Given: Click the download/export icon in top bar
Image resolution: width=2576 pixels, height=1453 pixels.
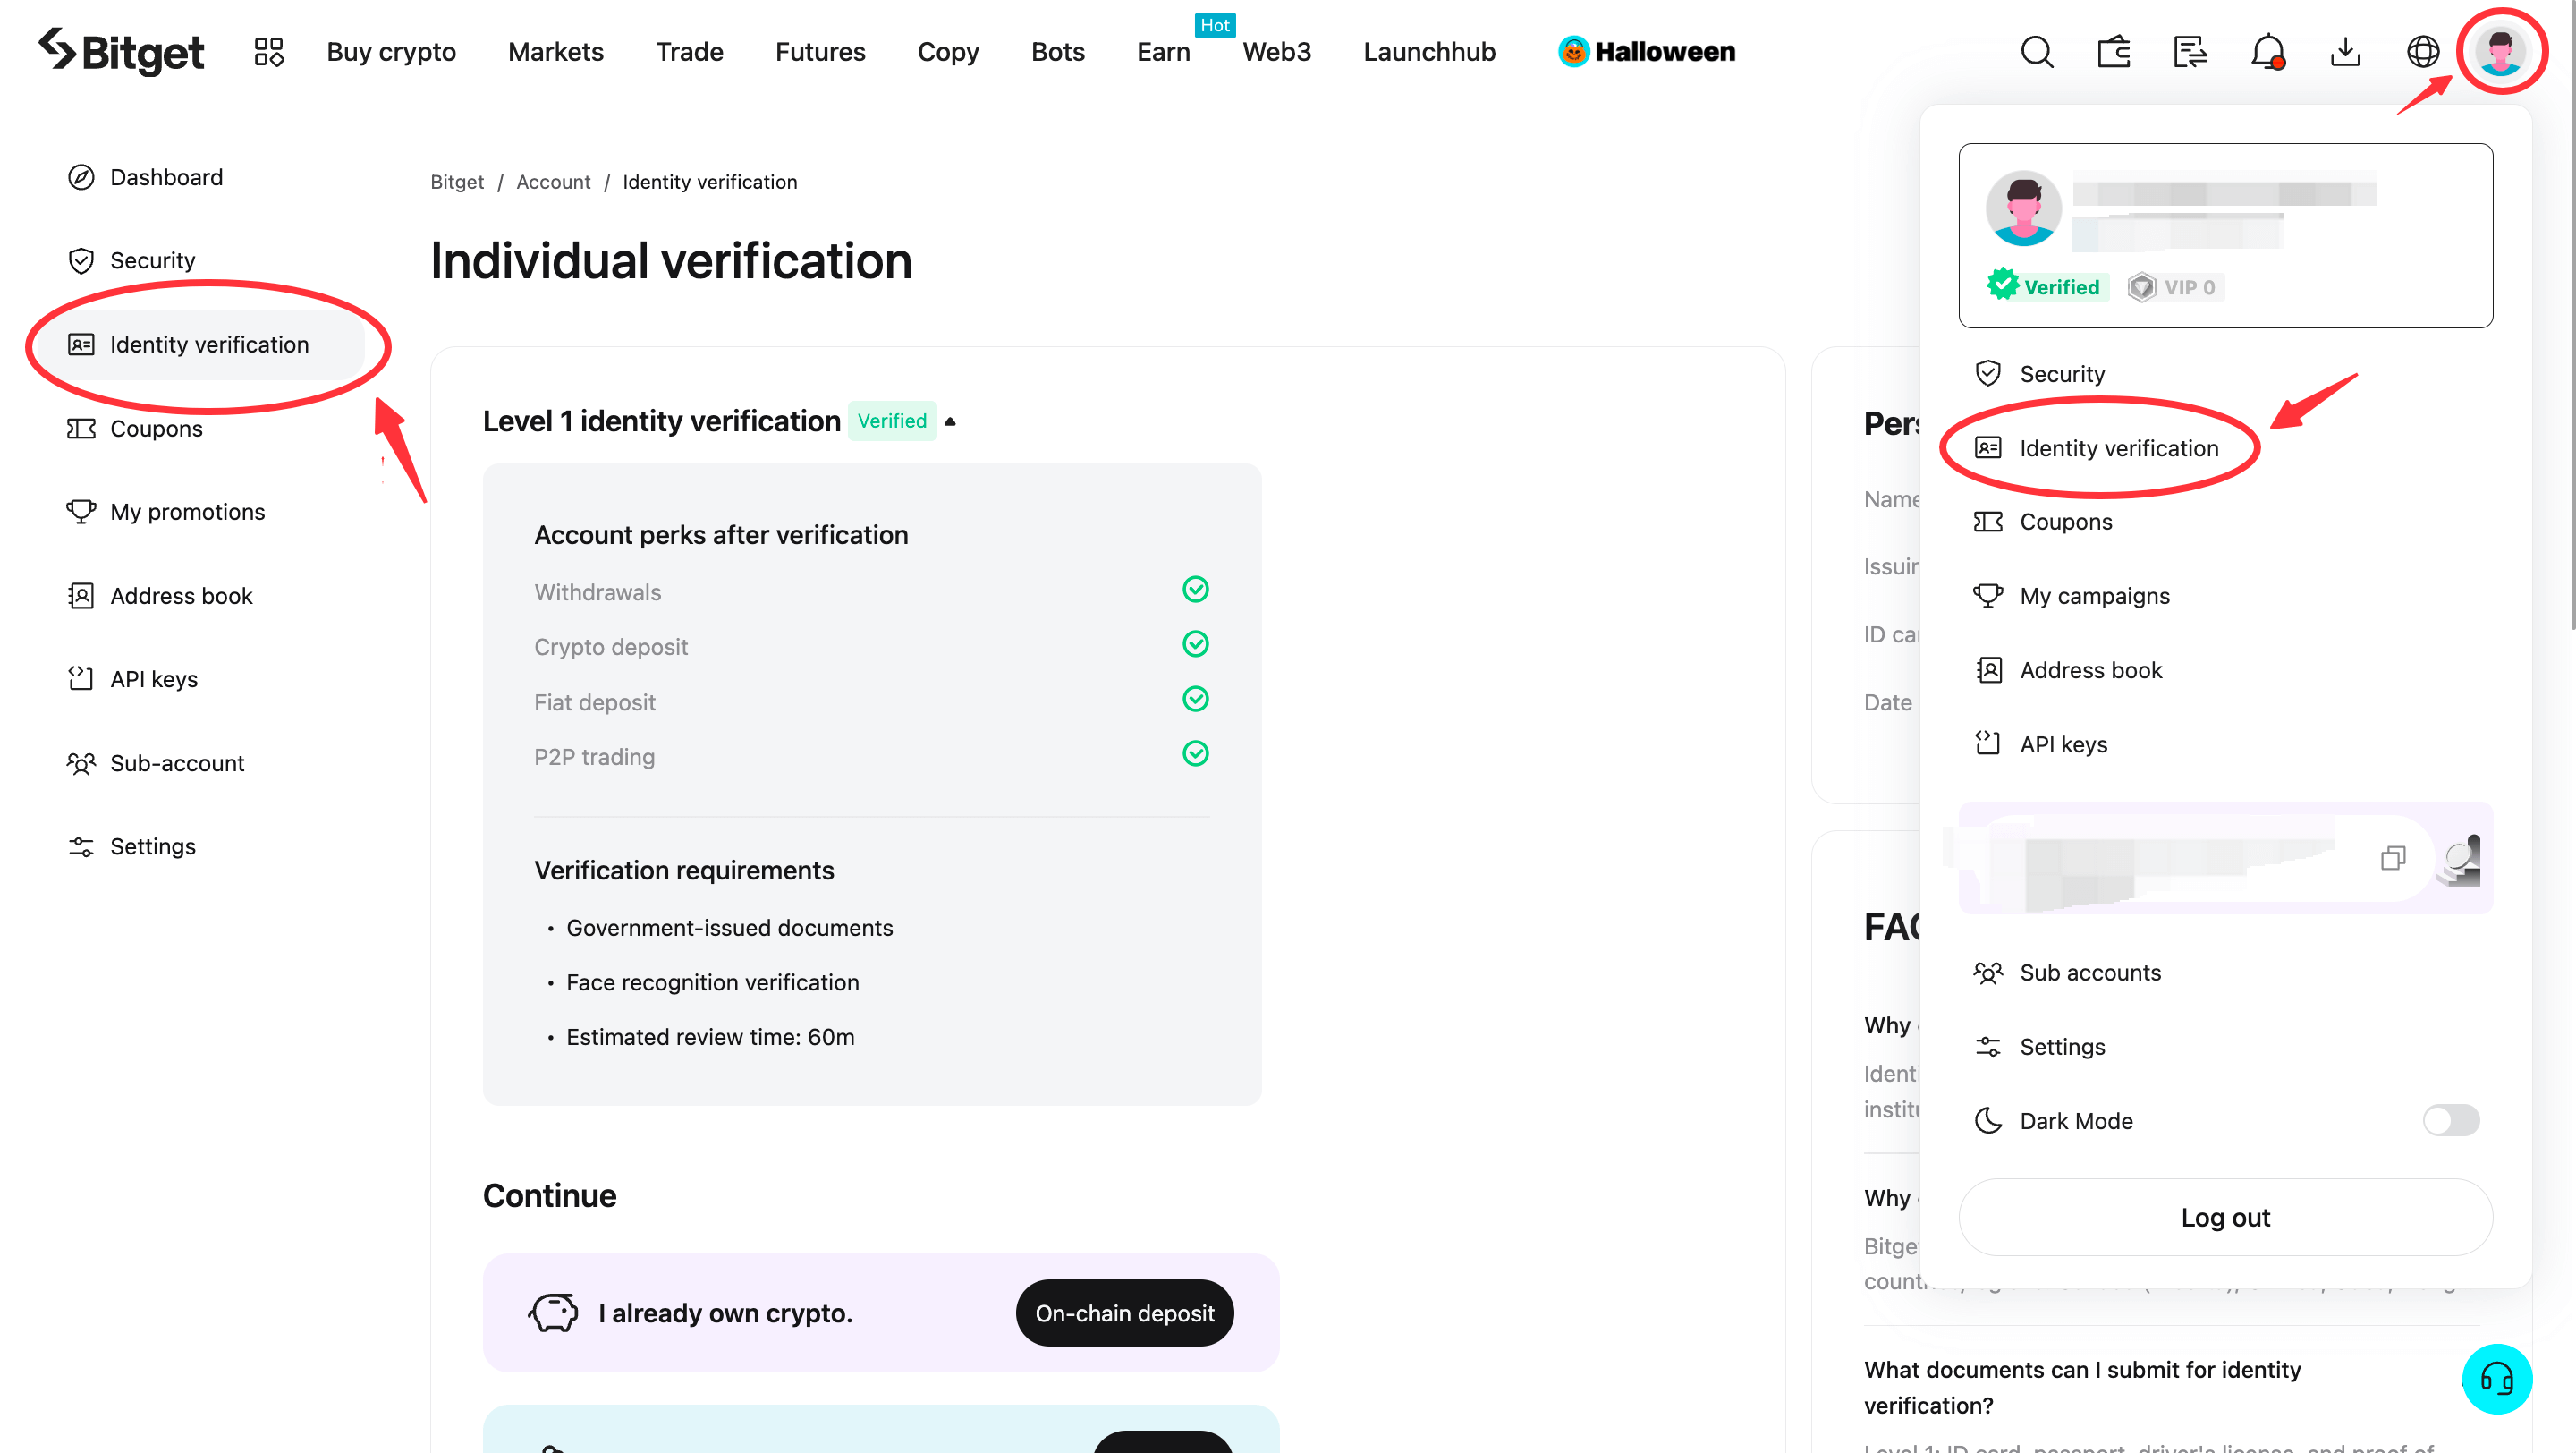Looking at the screenshot, I should (x=2343, y=49).
